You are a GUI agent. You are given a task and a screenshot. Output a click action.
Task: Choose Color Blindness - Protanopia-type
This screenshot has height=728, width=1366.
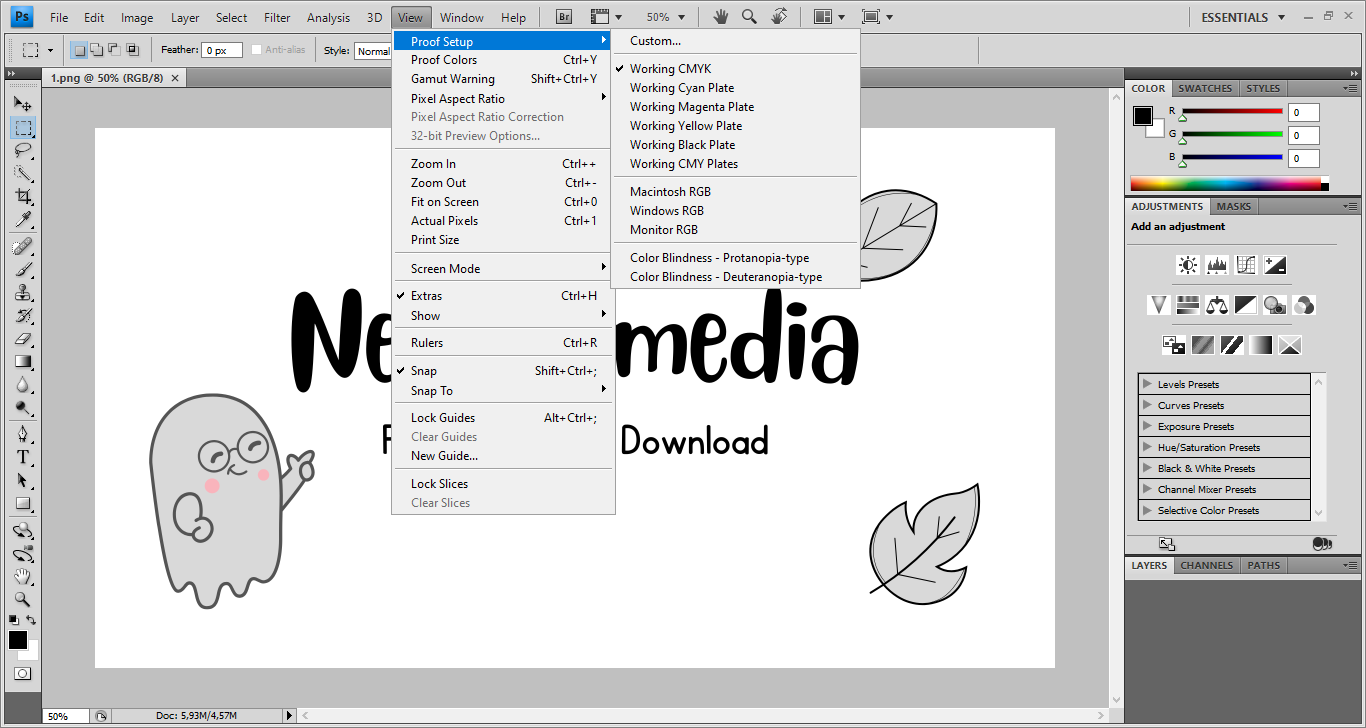click(x=719, y=258)
